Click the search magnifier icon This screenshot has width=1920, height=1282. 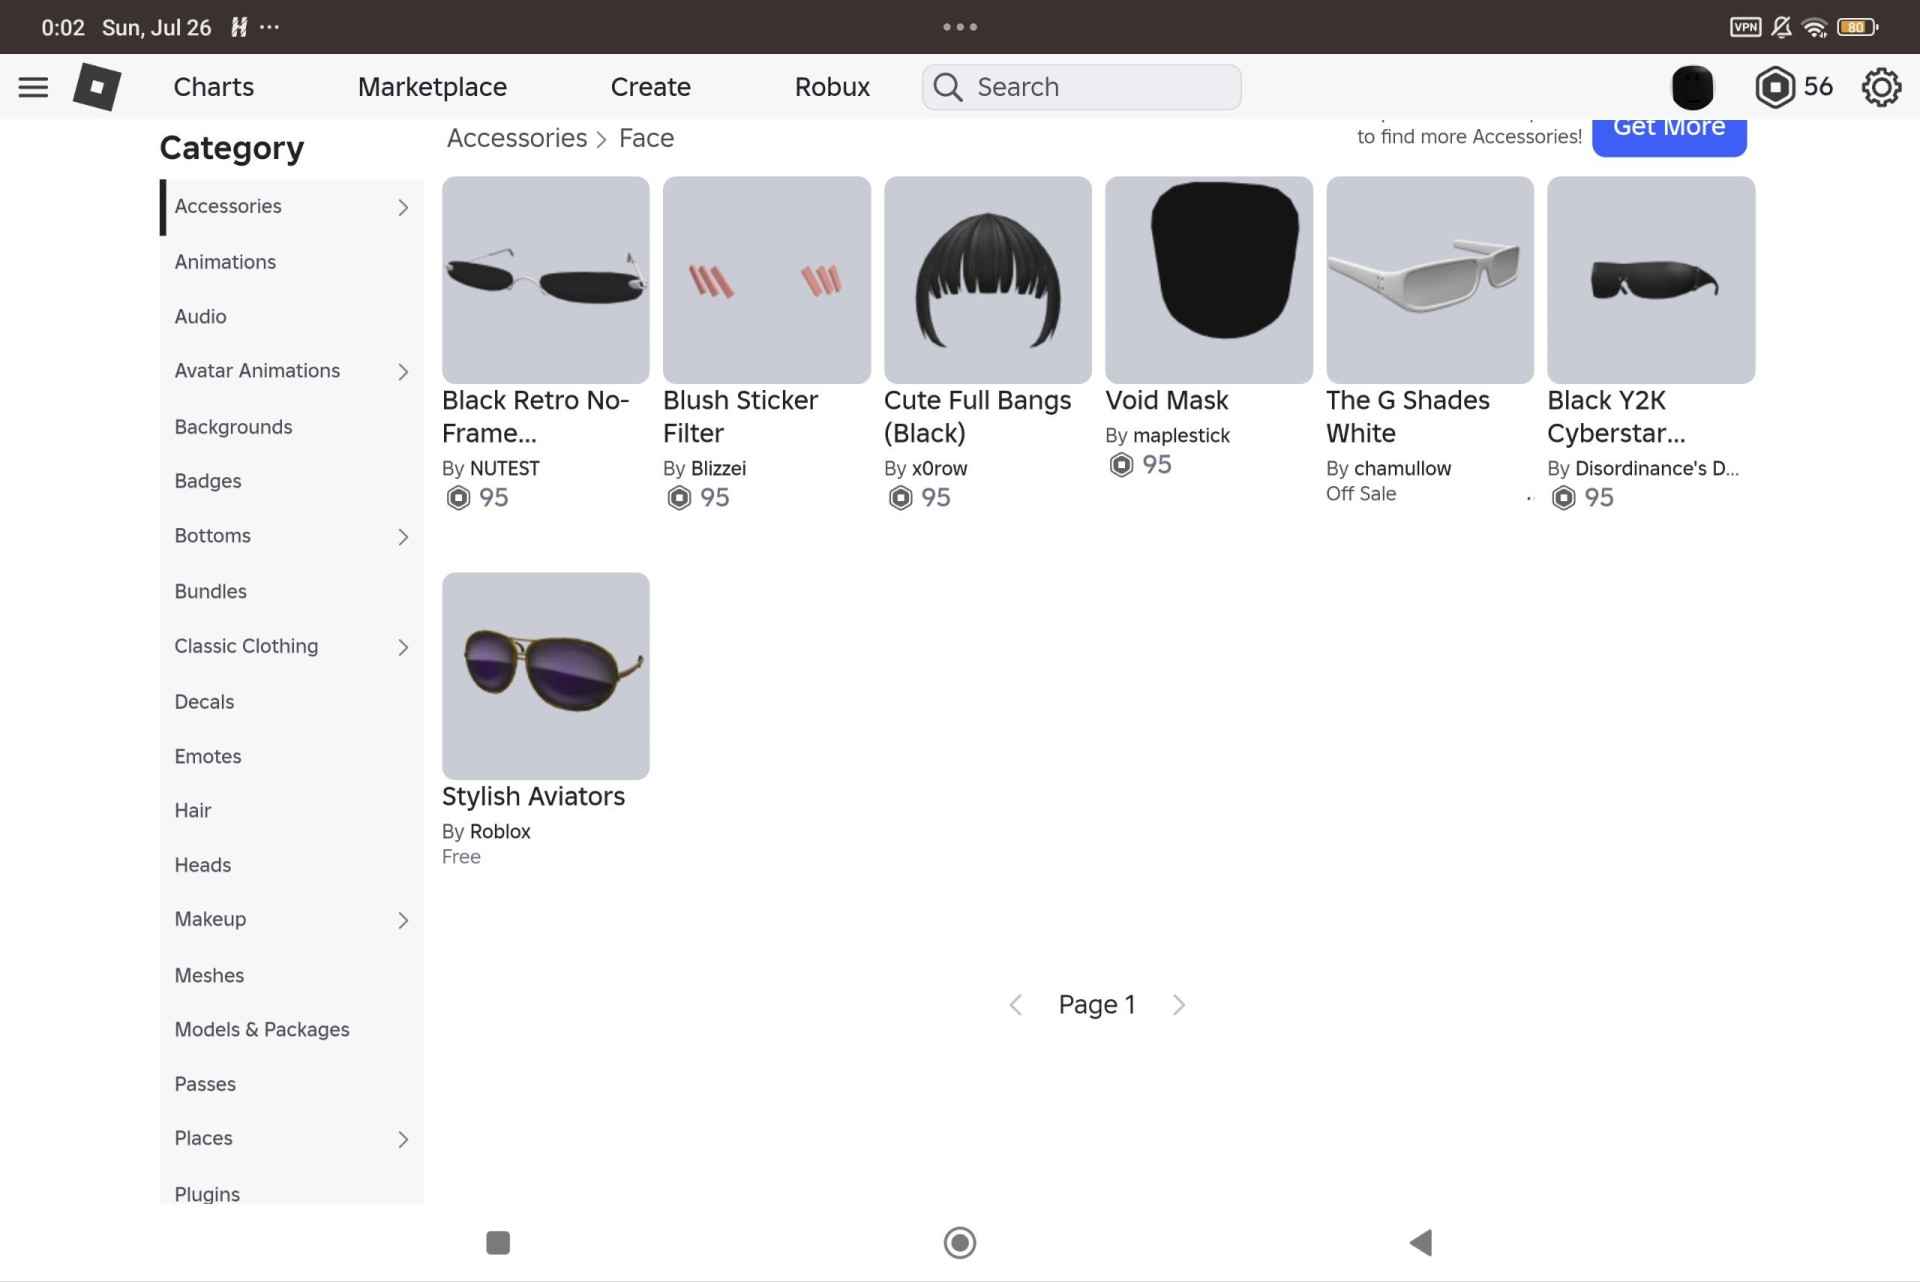948,87
